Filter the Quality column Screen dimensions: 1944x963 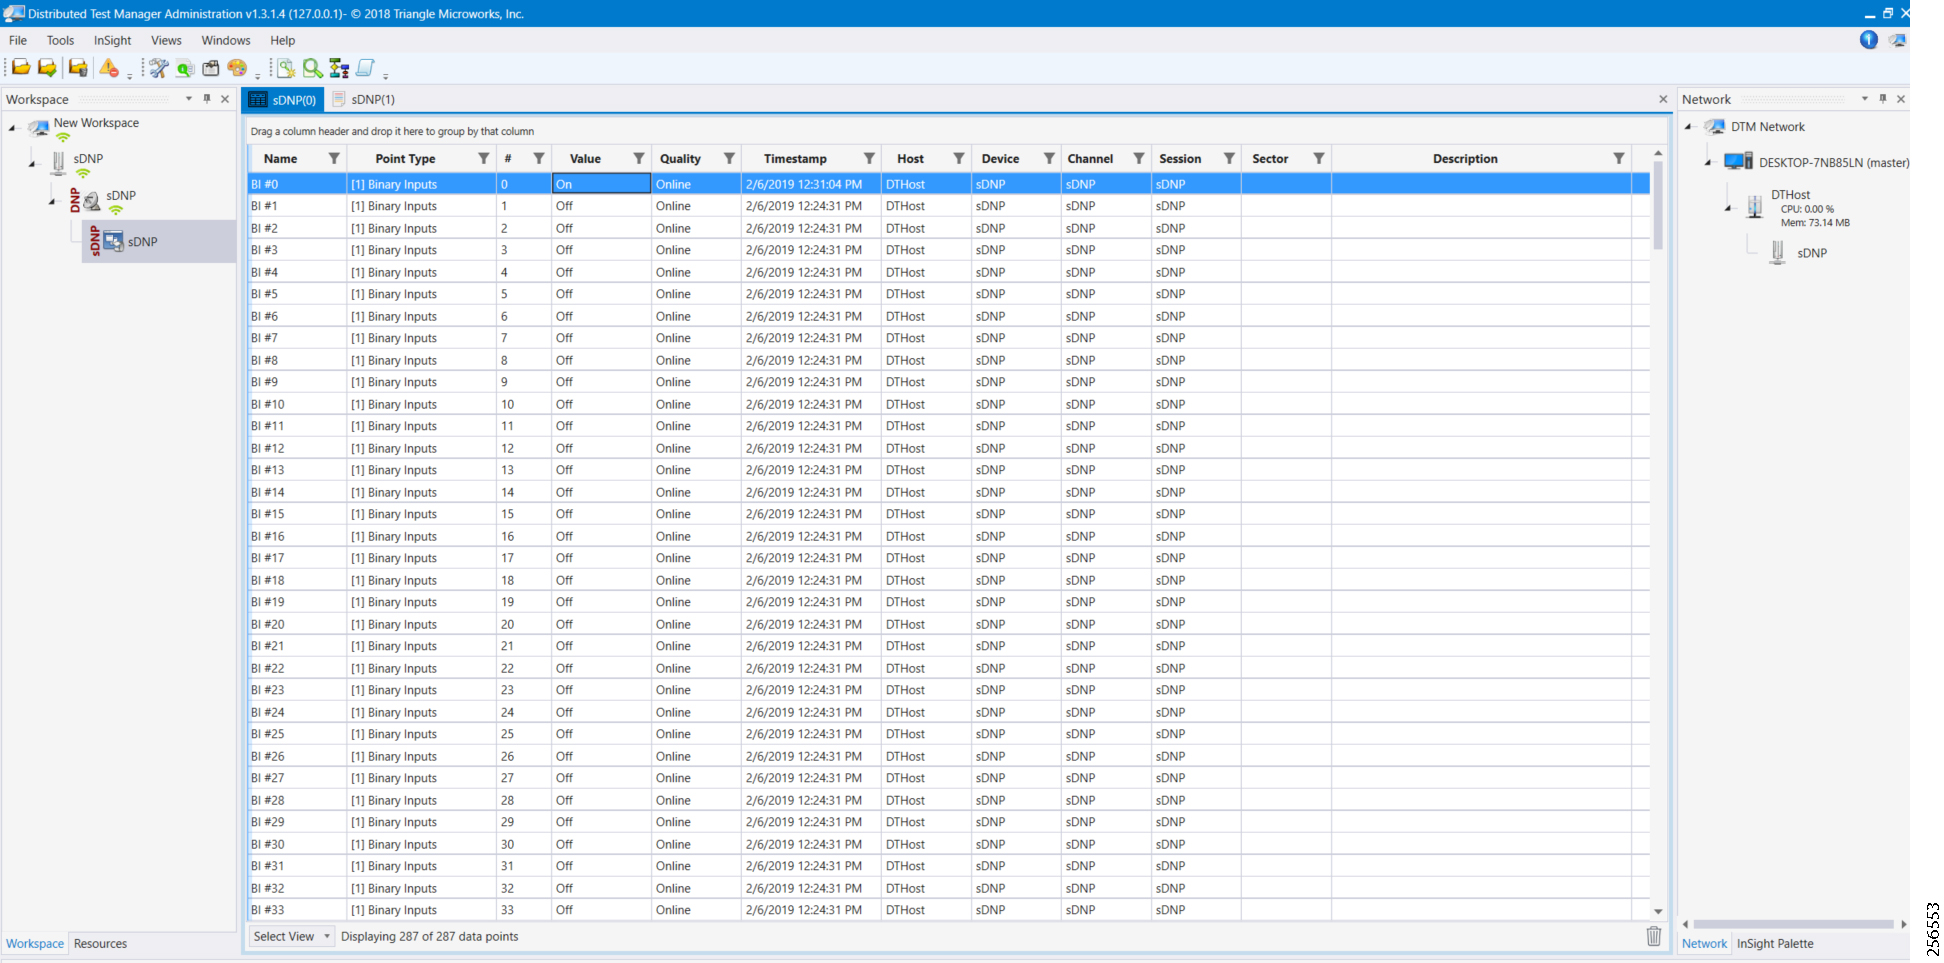pyautogui.click(x=729, y=158)
